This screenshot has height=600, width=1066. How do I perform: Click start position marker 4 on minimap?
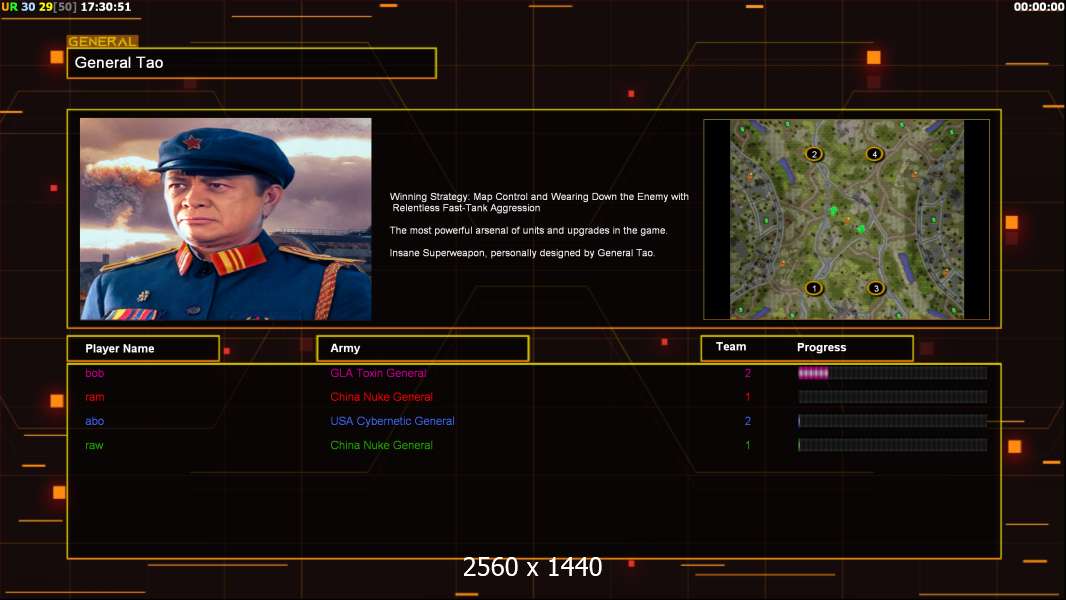tap(874, 154)
